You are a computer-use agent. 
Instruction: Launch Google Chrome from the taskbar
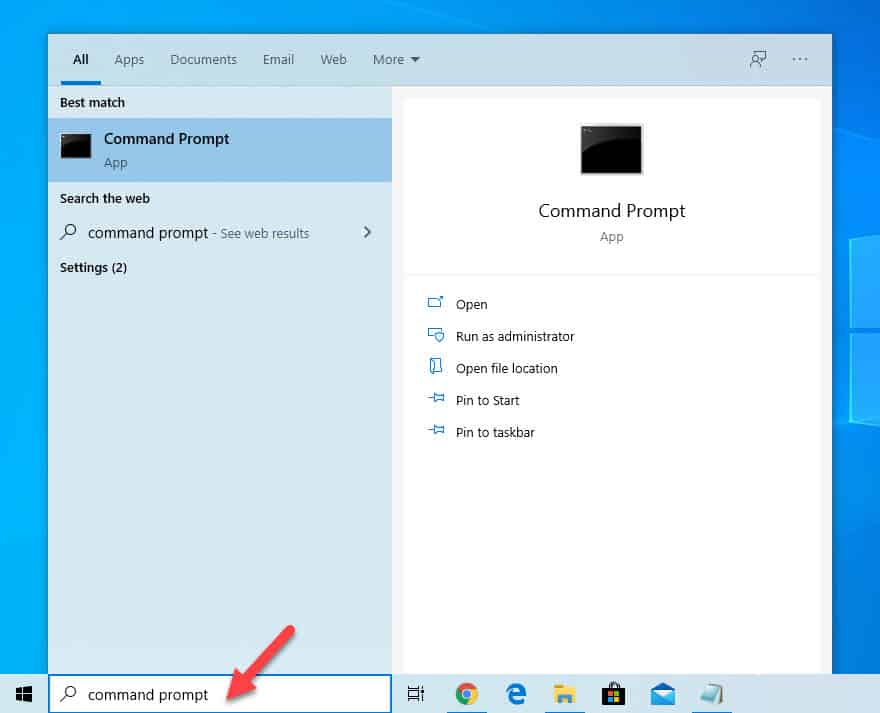[x=466, y=694]
